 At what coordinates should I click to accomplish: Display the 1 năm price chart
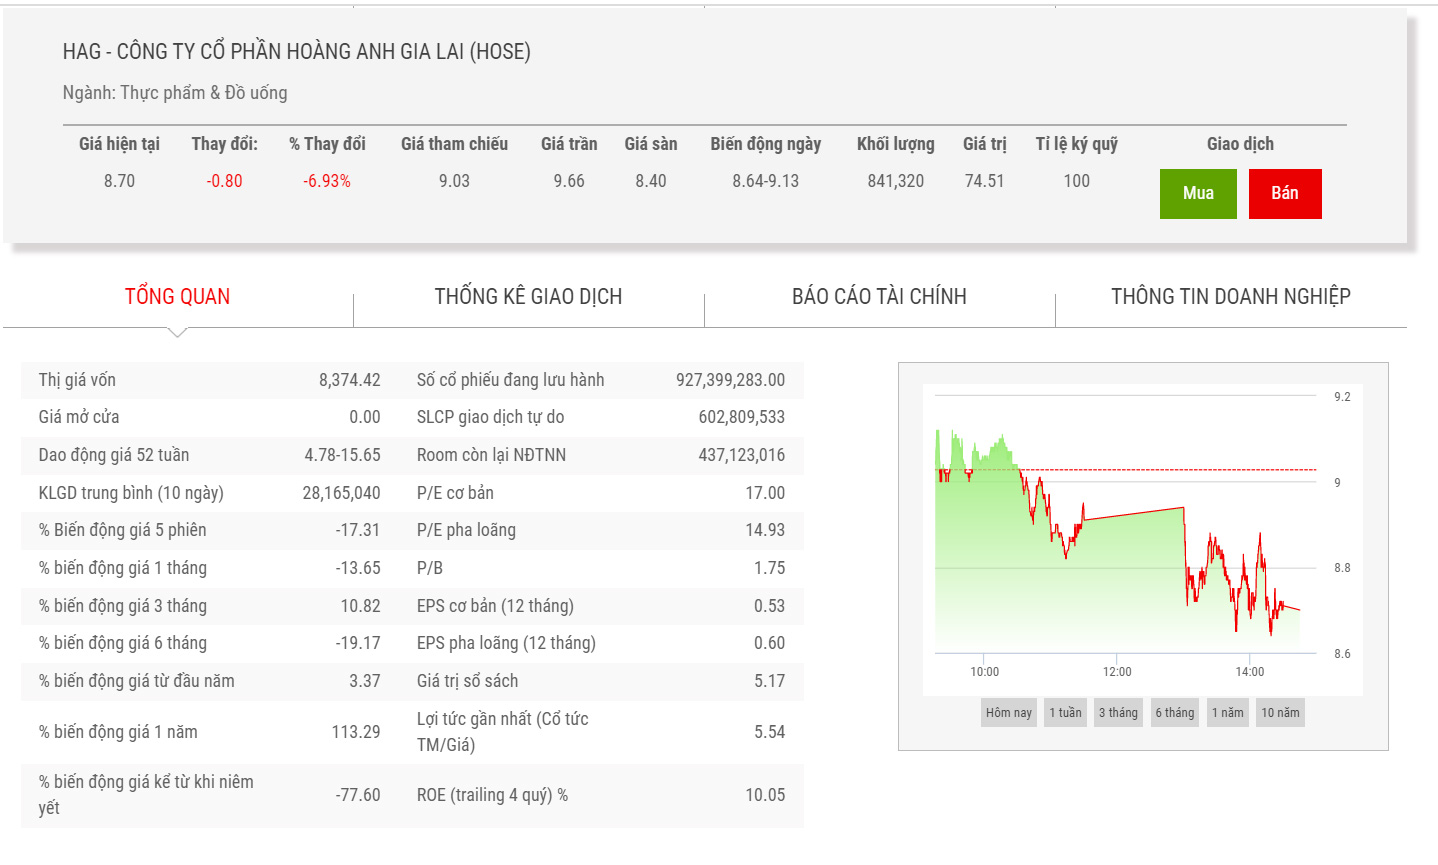(1228, 712)
